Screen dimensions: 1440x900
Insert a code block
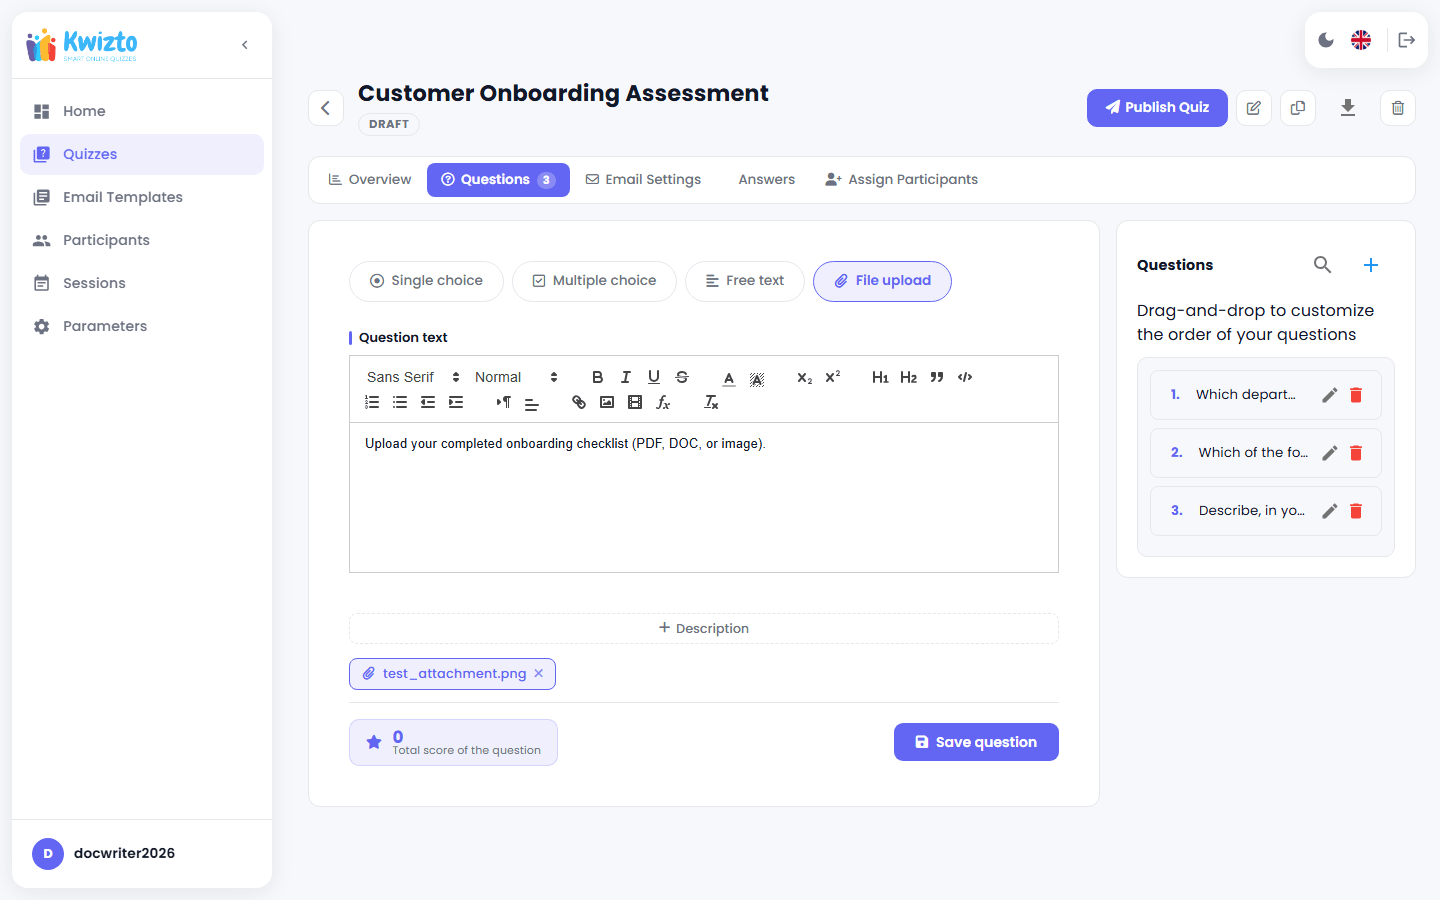pyautogui.click(x=965, y=377)
